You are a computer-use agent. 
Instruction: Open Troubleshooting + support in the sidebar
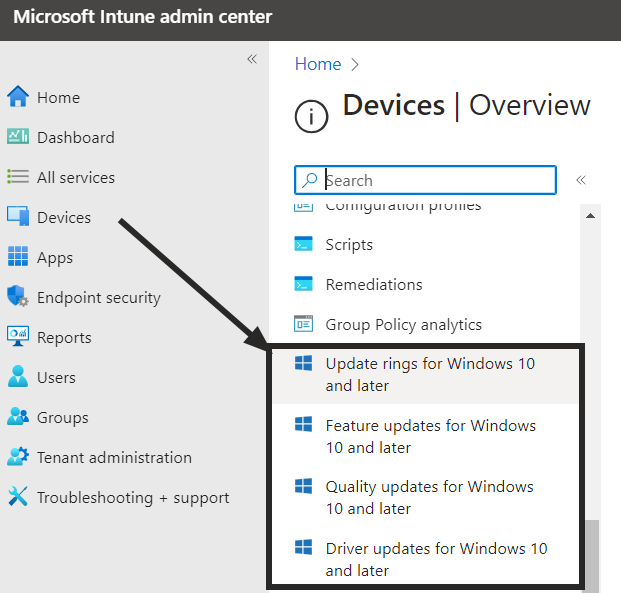133,498
